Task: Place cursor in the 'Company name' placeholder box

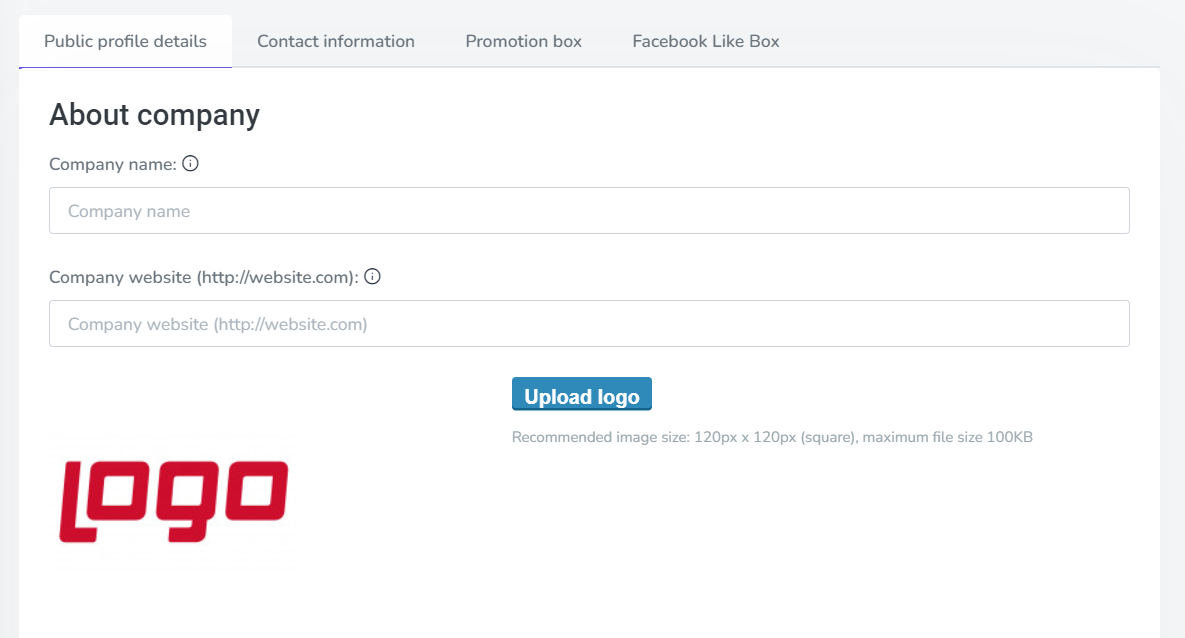Action: pos(589,211)
